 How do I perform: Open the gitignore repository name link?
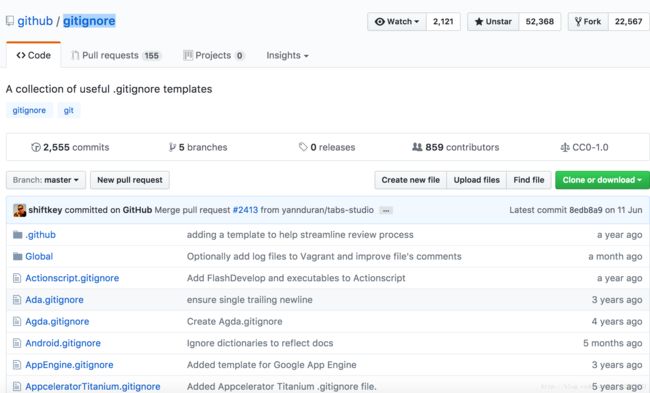[x=89, y=21]
